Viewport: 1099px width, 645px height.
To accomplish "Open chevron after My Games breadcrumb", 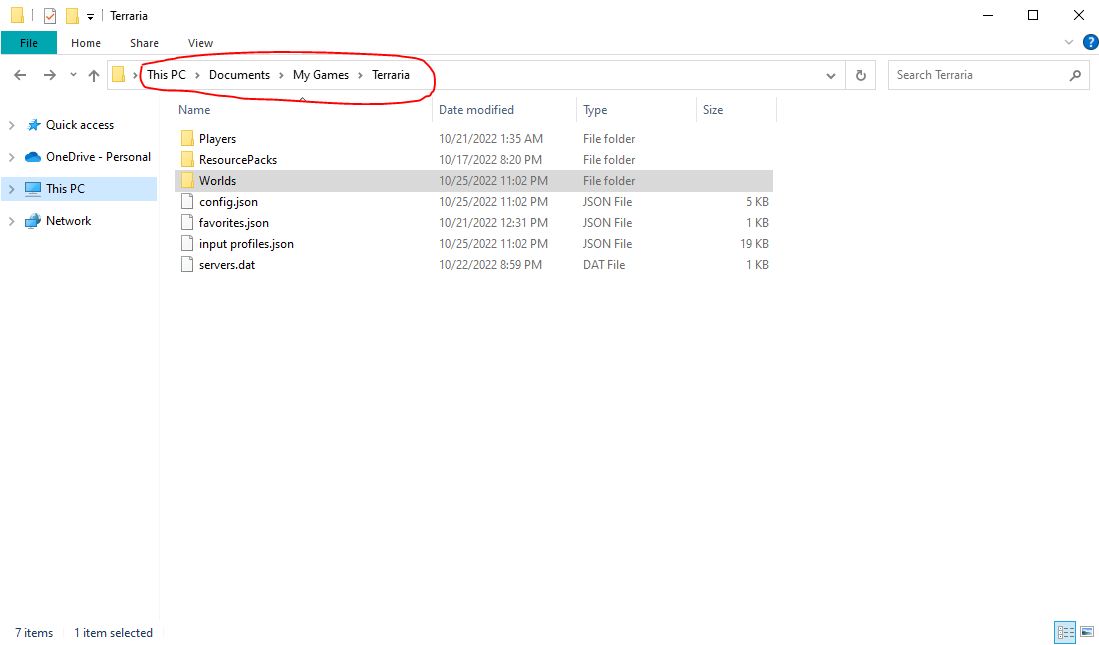I will click(x=361, y=75).
